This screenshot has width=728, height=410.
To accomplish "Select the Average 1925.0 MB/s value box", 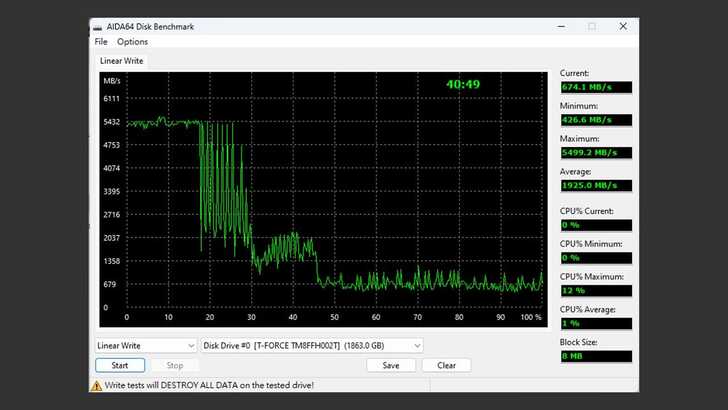I will tap(596, 186).
